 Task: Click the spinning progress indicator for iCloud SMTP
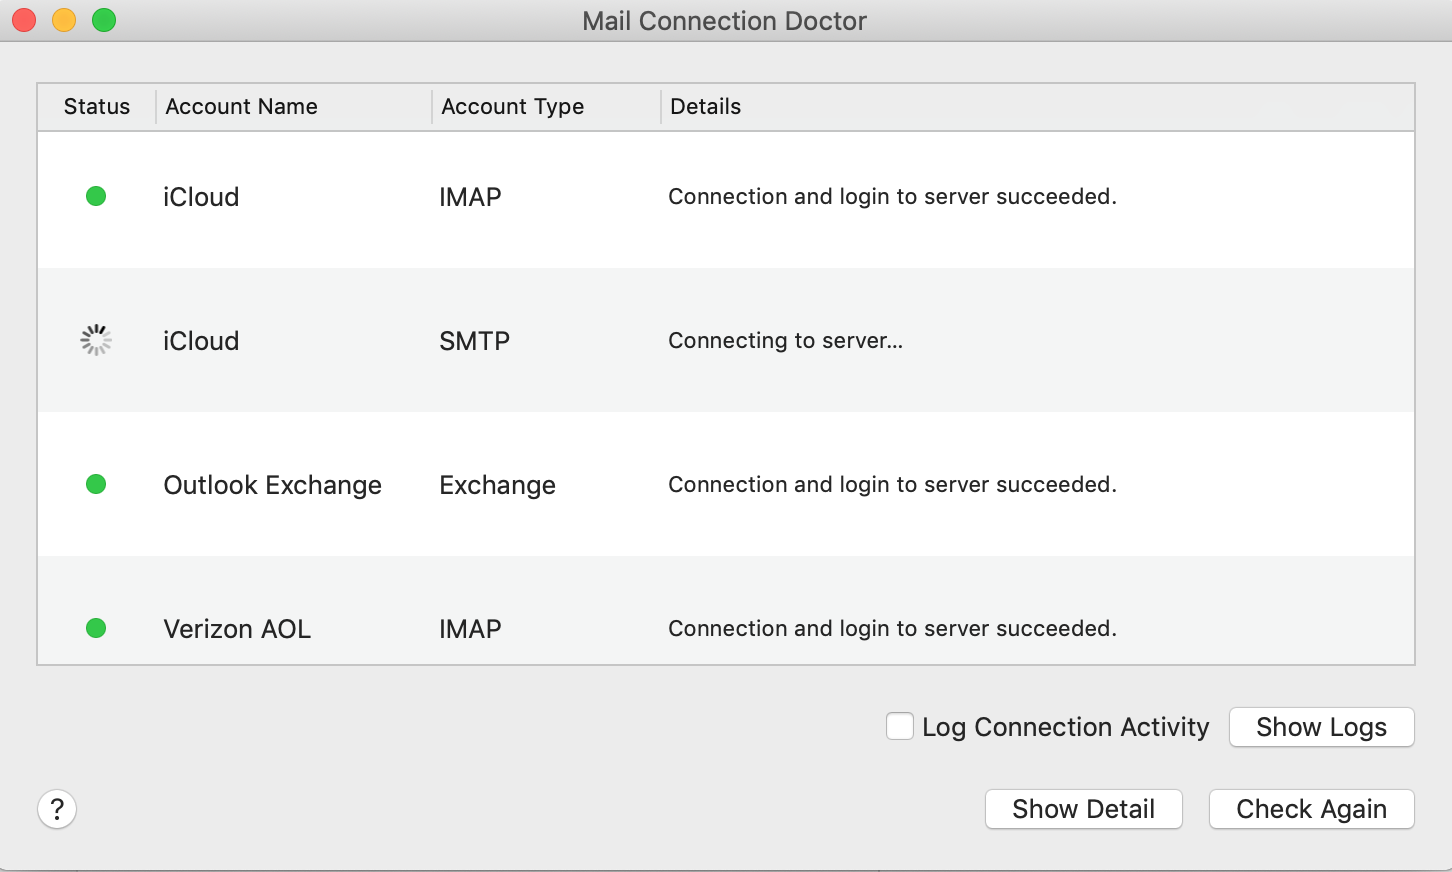point(96,340)
